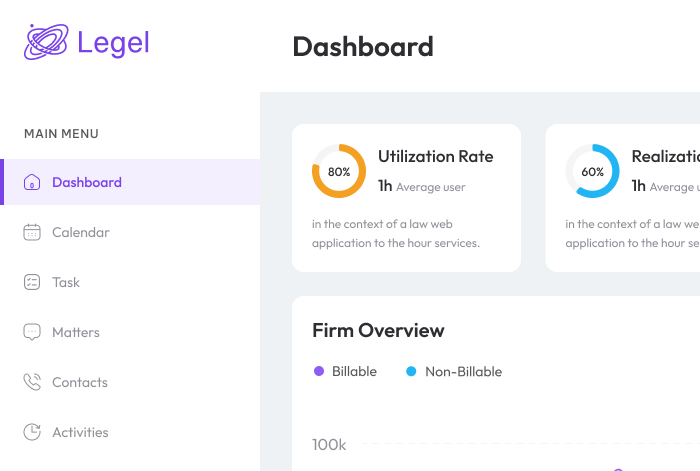Screen dimensions: 700x471
Task: Open Matters in the sidebar
Action: point(76,332)
